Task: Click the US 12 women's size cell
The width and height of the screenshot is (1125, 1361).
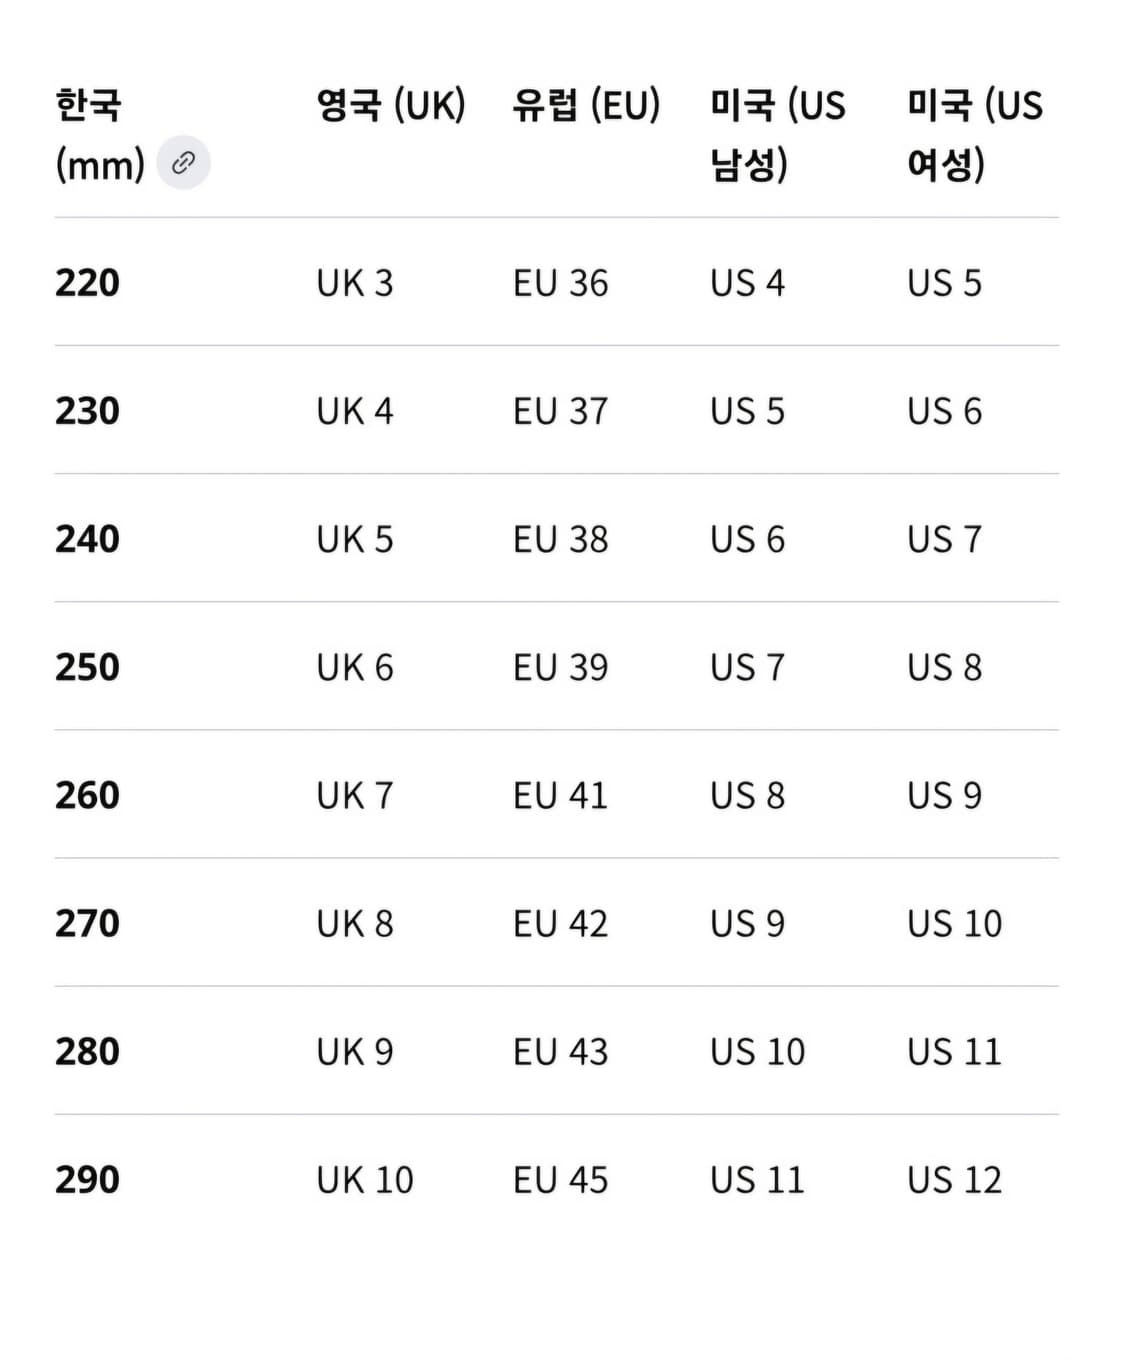Action: pos(954,1179)
